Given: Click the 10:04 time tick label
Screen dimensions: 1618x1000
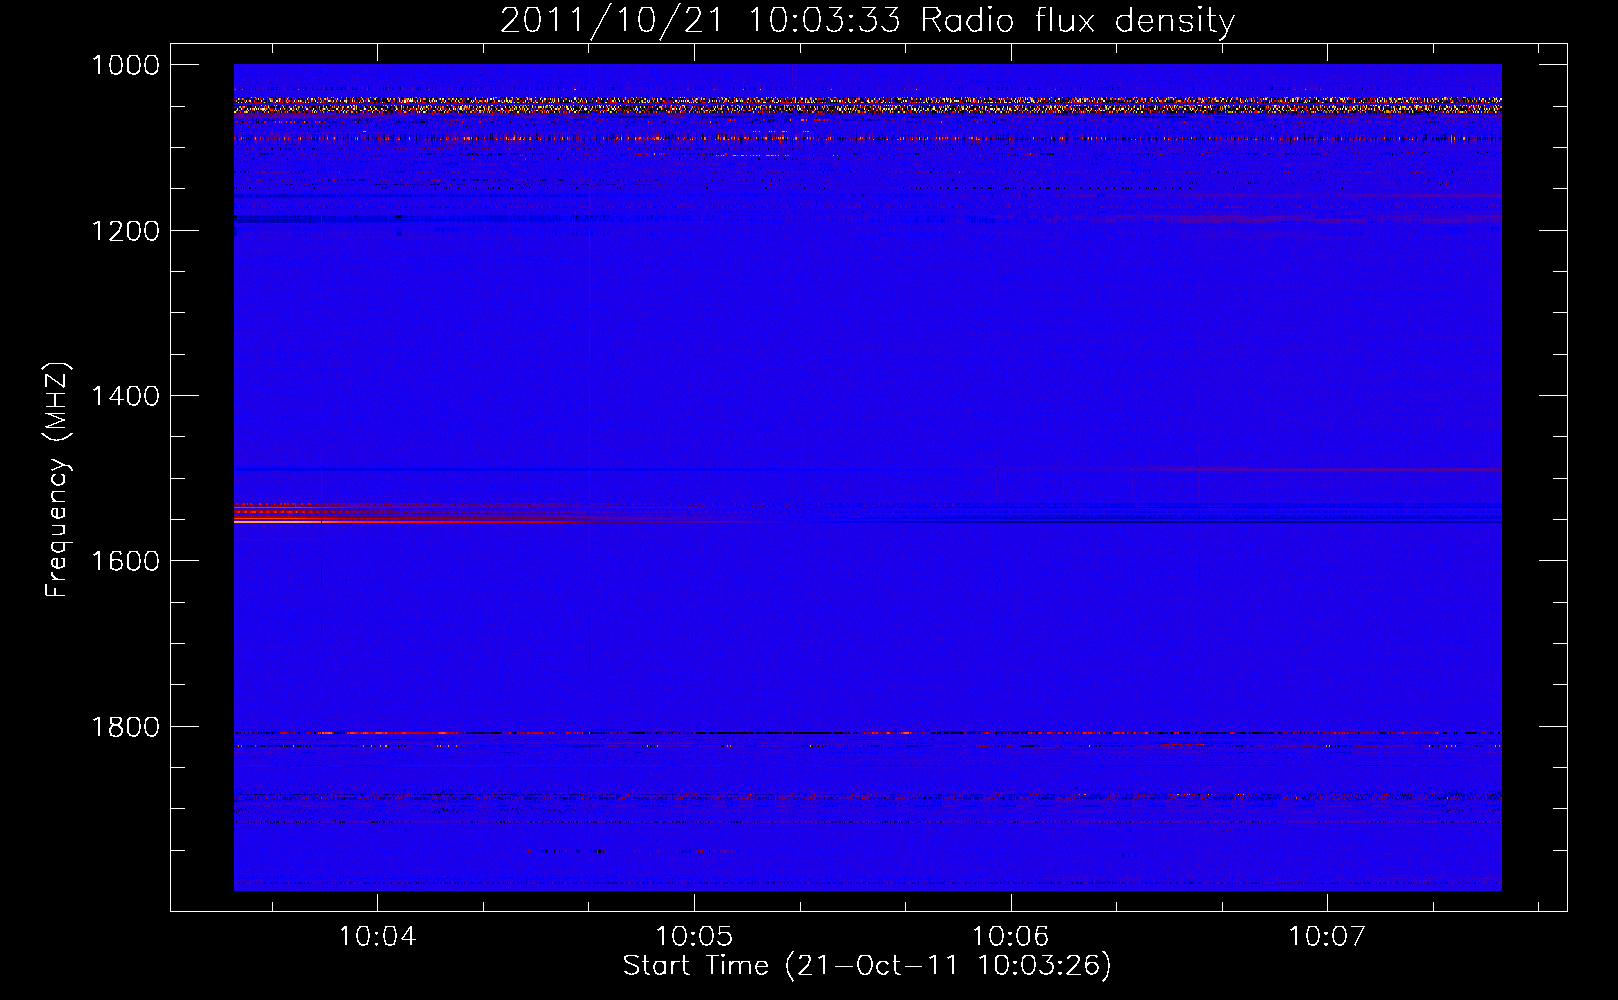Looking at the screenshot, I should click(x=377, y=936).
